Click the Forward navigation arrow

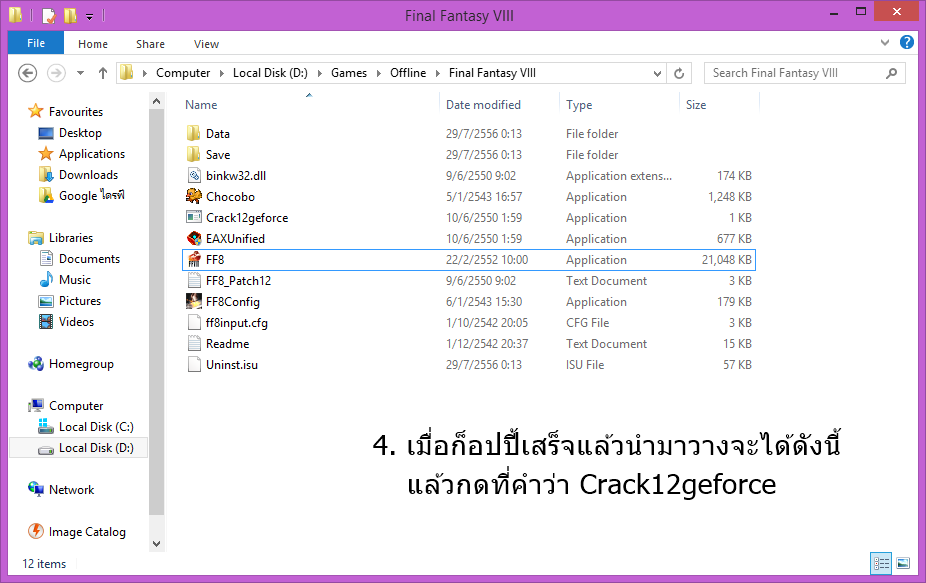pyautogui.click(x=56, y=73)
